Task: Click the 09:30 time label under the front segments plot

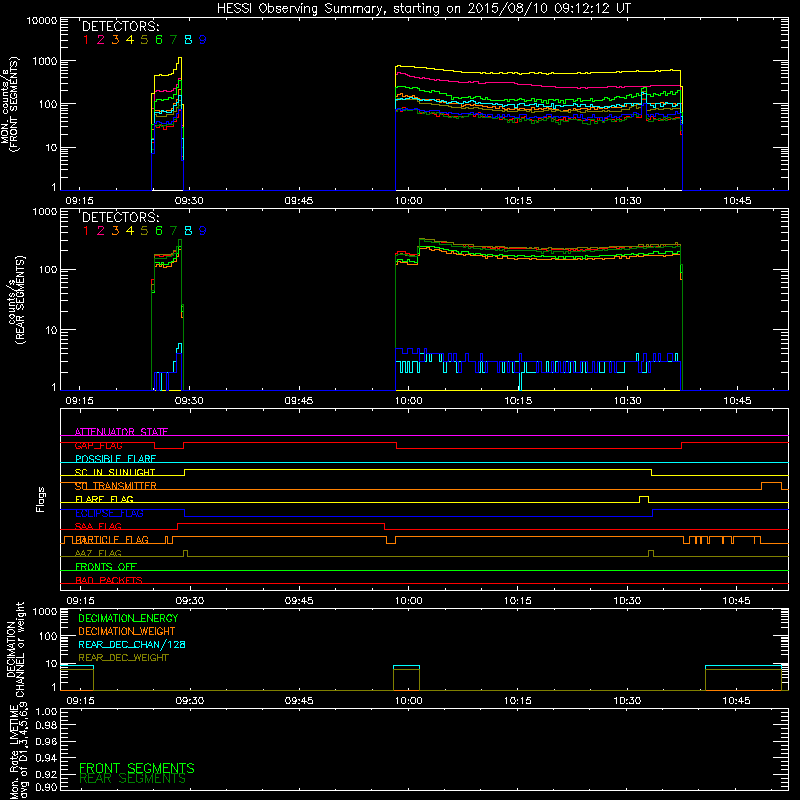Action: click(189, 201)
